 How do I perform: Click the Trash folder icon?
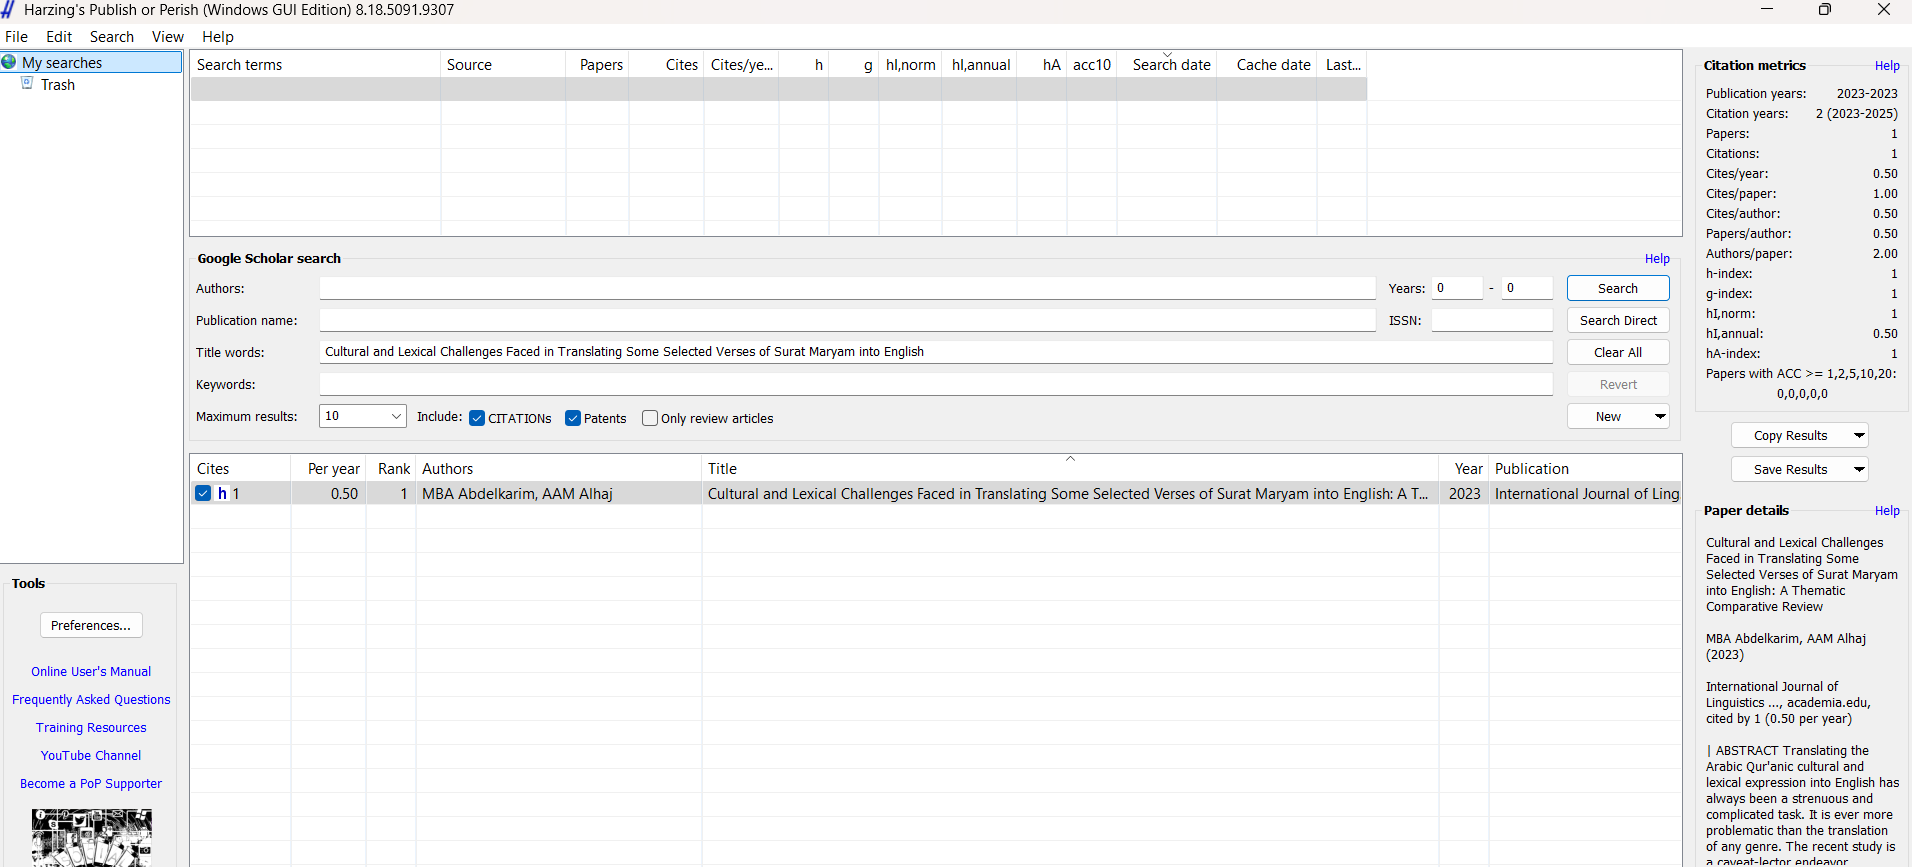tap(28, 84)
